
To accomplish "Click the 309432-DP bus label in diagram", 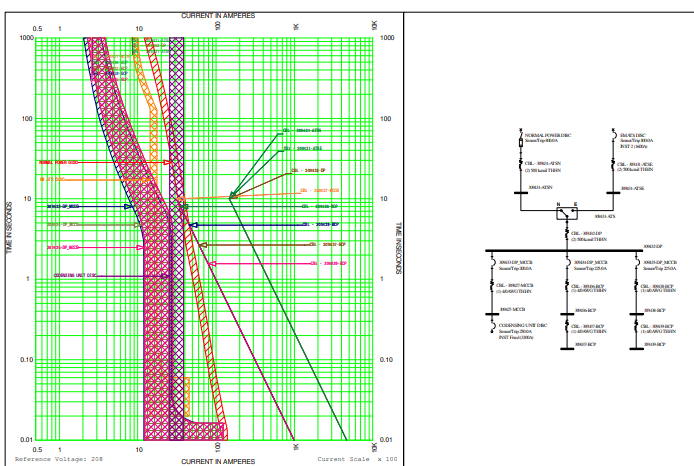I will [x=653, y=246].
